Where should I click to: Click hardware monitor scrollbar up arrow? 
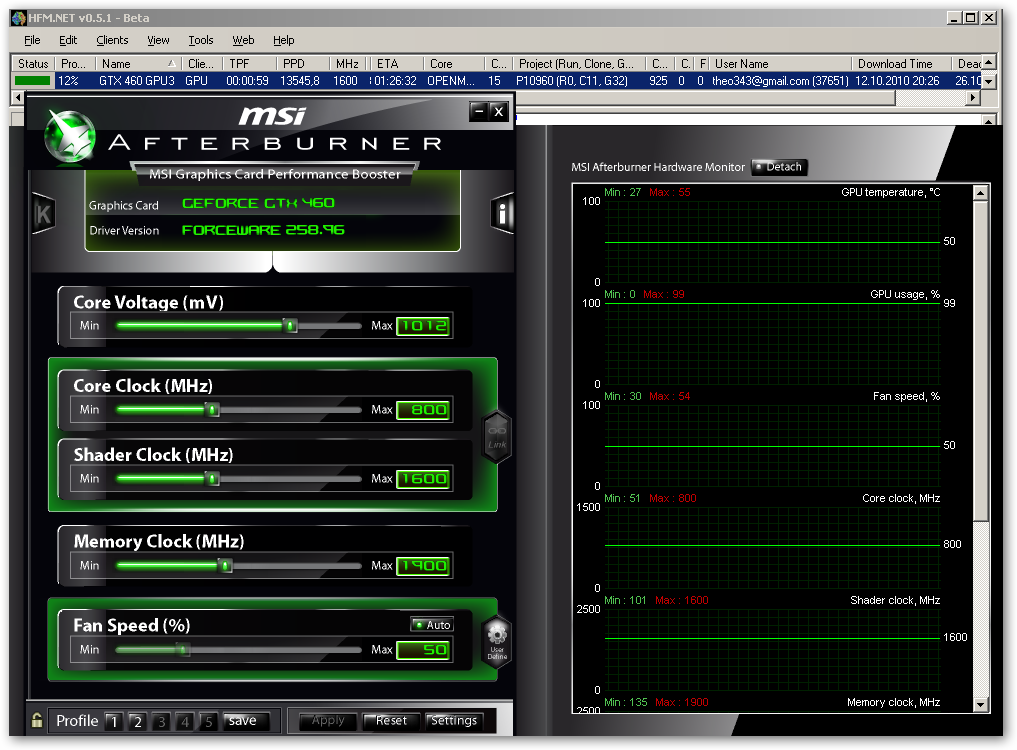pyautogui.click(x=980, y=193)
